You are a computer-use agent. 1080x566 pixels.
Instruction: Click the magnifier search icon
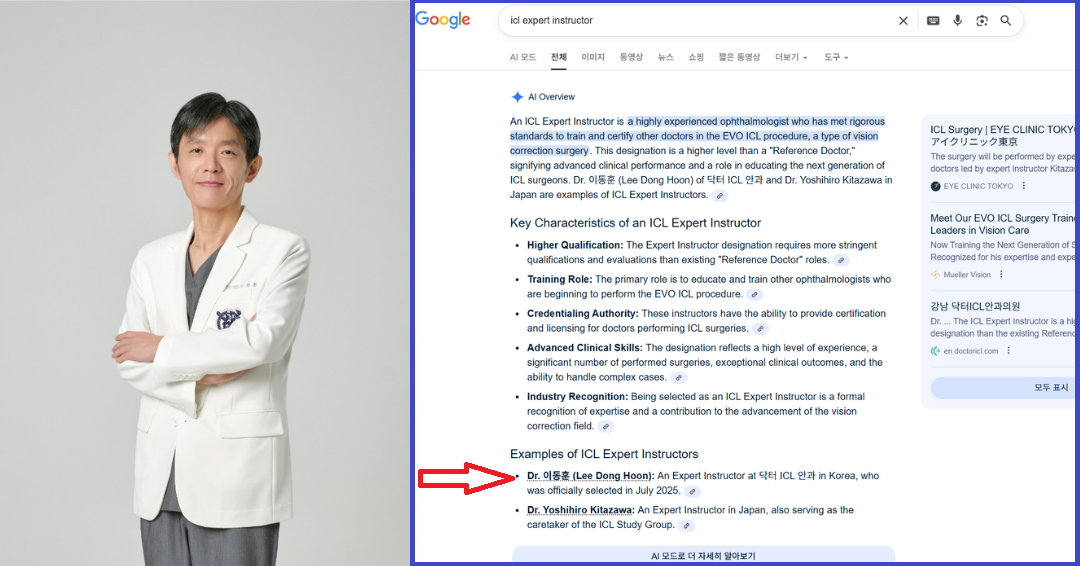[x=1006, y=21]
